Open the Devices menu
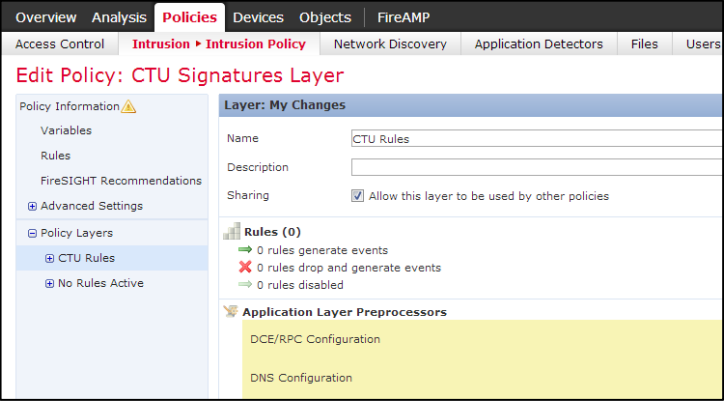 tap(258, 18)
